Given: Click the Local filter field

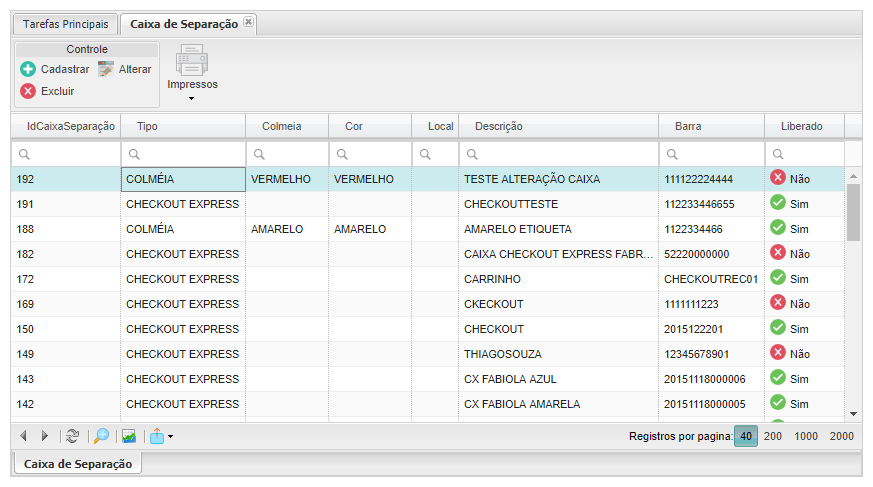Looking at the screenshot, I should pyautogui.click(x=435, y=154).
